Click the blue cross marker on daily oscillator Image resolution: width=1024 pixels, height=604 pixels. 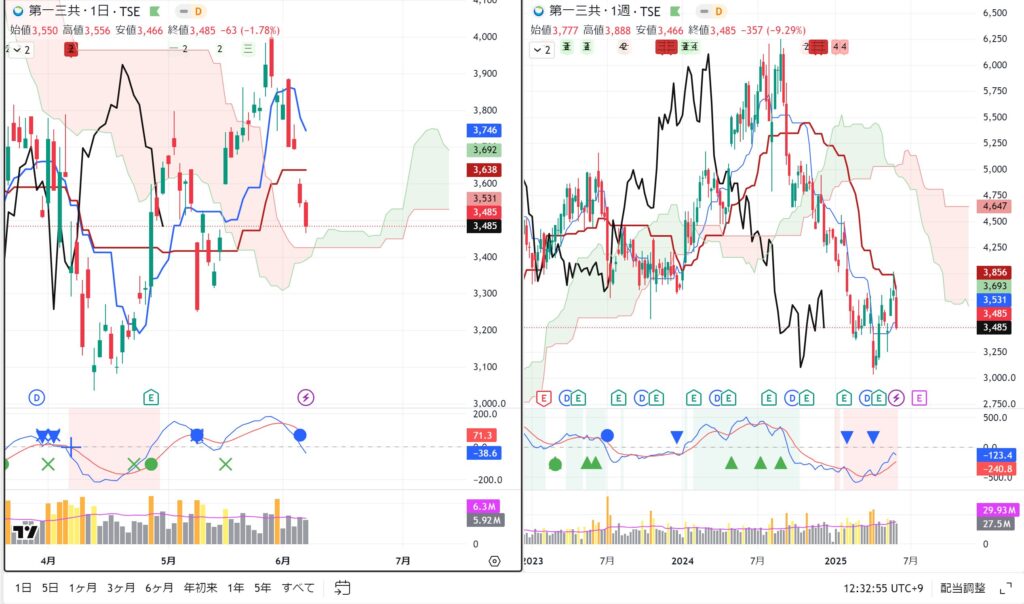pyautogui.click(x=72, y=447)
